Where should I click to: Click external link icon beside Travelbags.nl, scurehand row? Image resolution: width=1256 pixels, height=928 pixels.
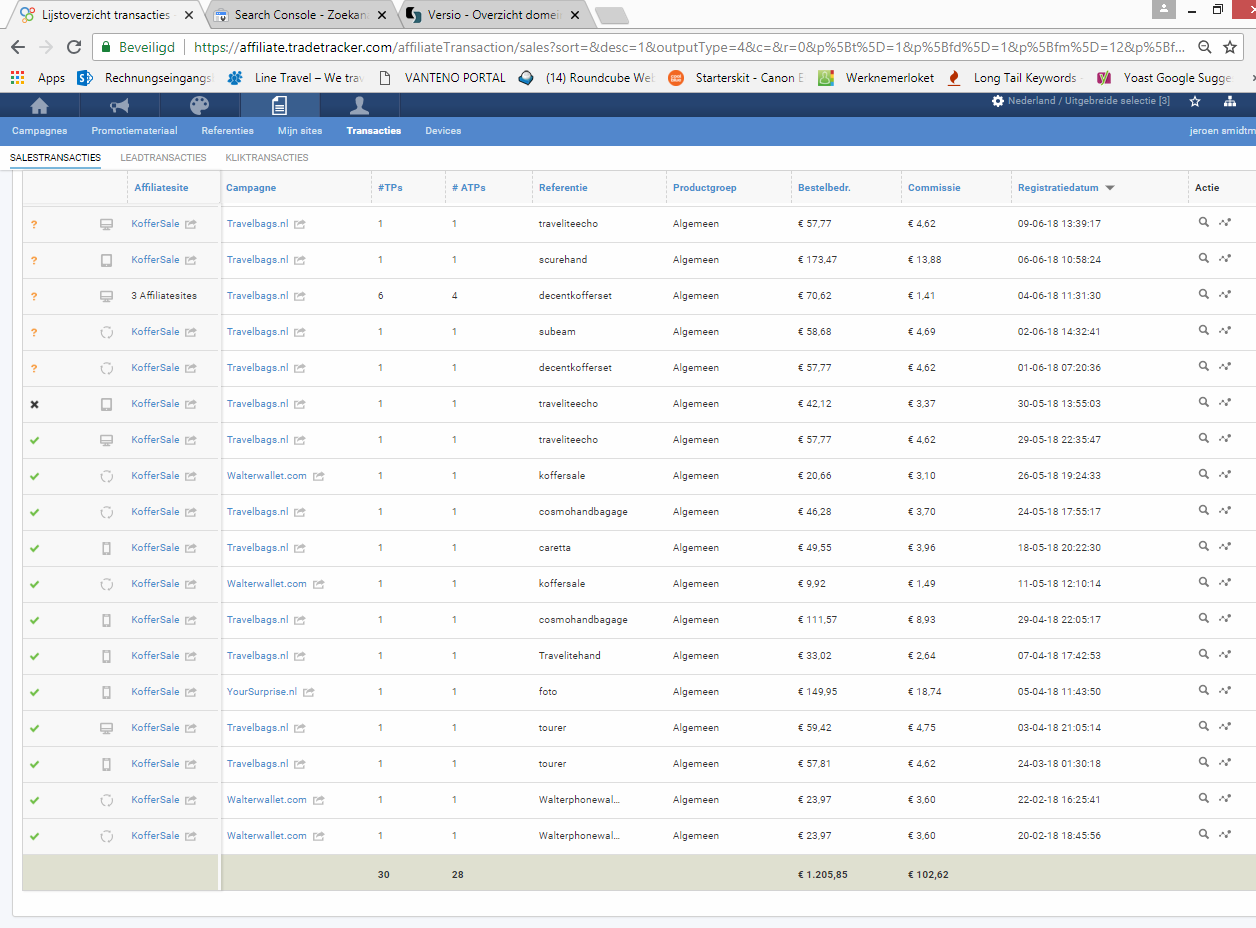coord(300,260)
